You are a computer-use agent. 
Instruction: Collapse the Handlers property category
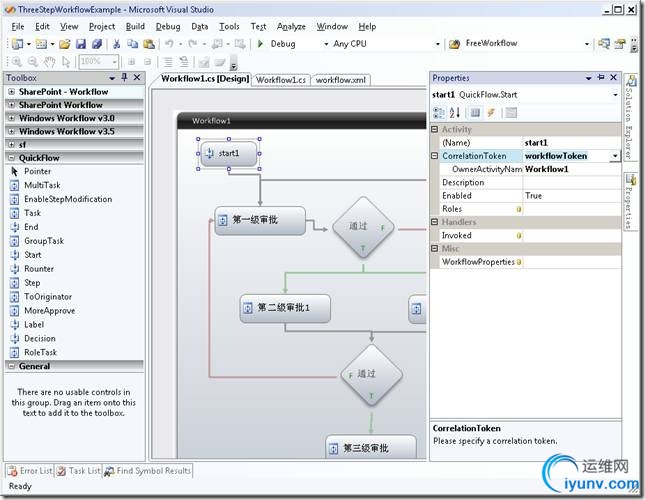[x=434, y=222]
